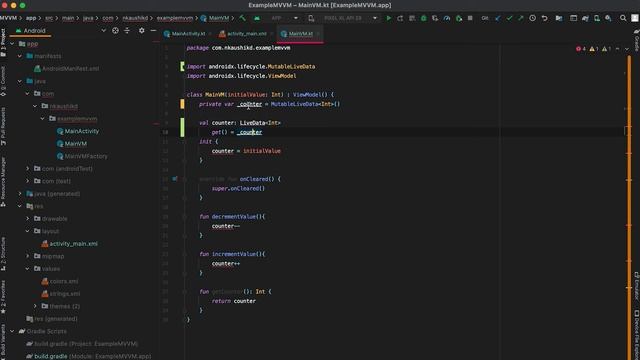The image size is (640, 360).
Task: Click the next highlighted error down arrow
Action: point(627,49)
